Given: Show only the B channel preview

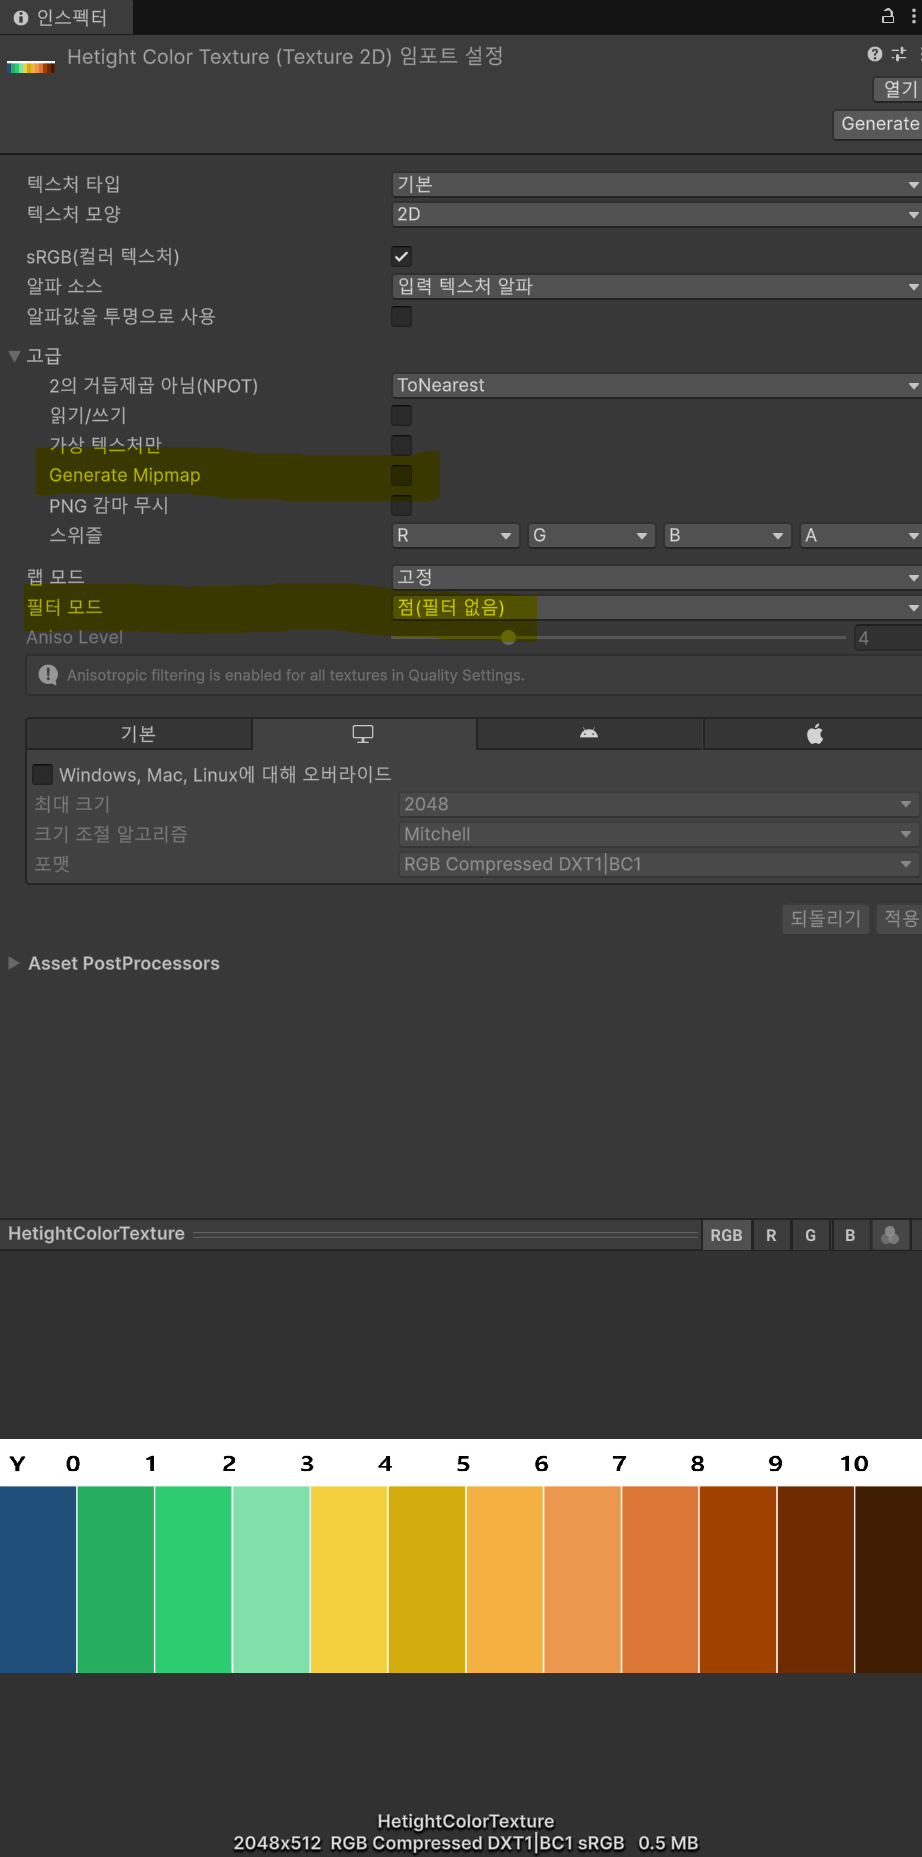Looking at the screenshot, I should 850,1235.
